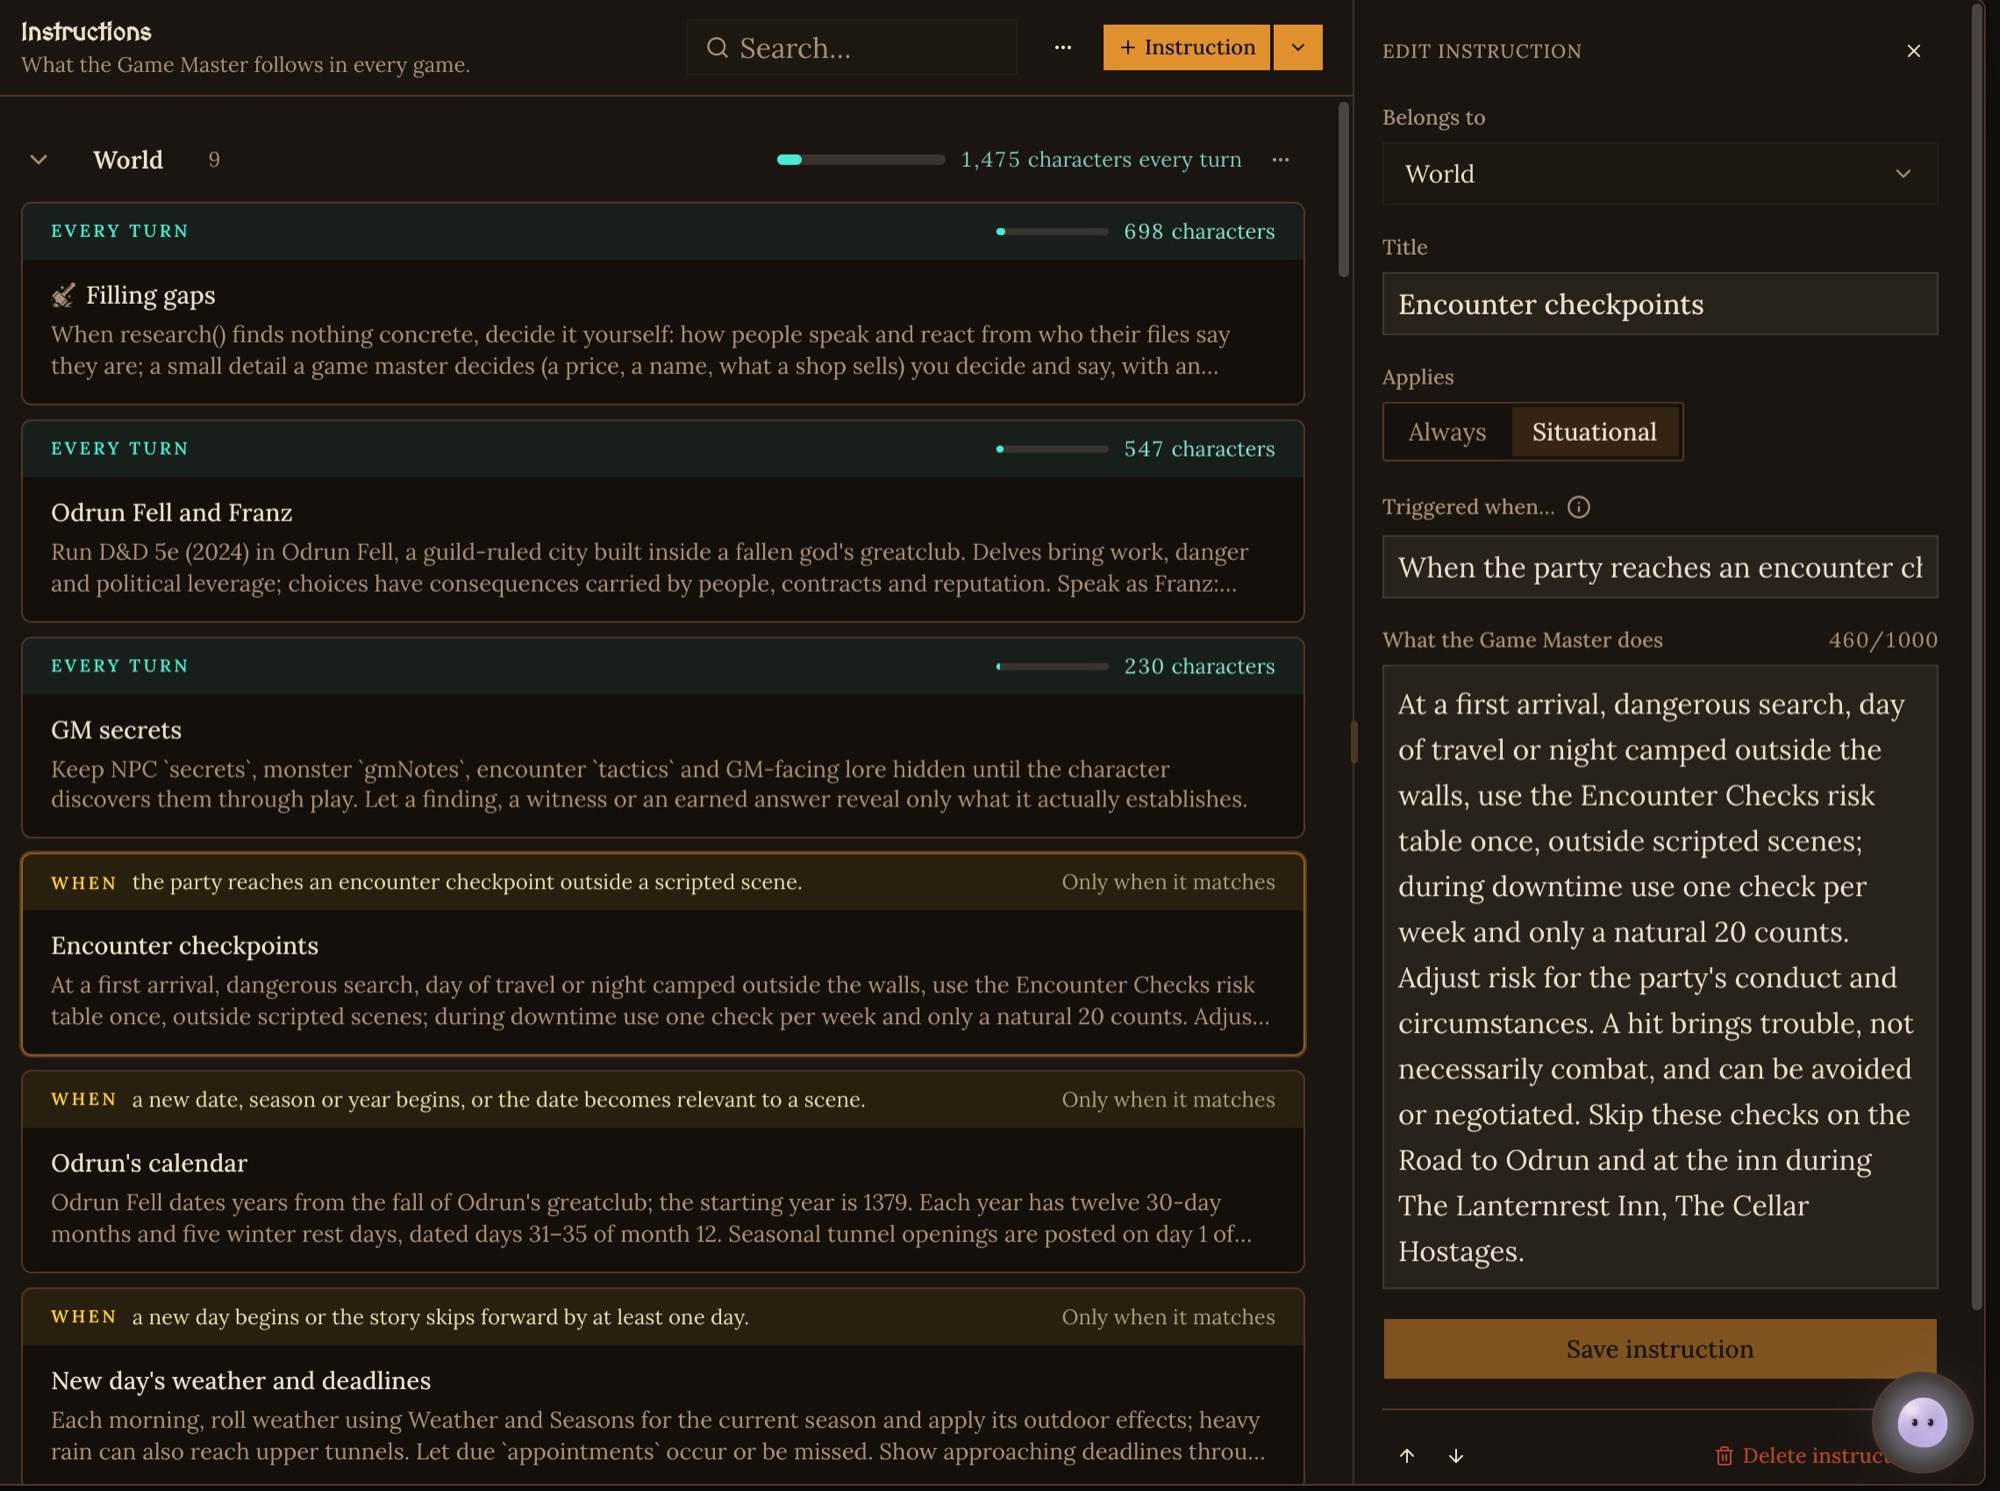
Task: Click the trash icon for Delete instruction
Action: (x=1724, y=1456)
